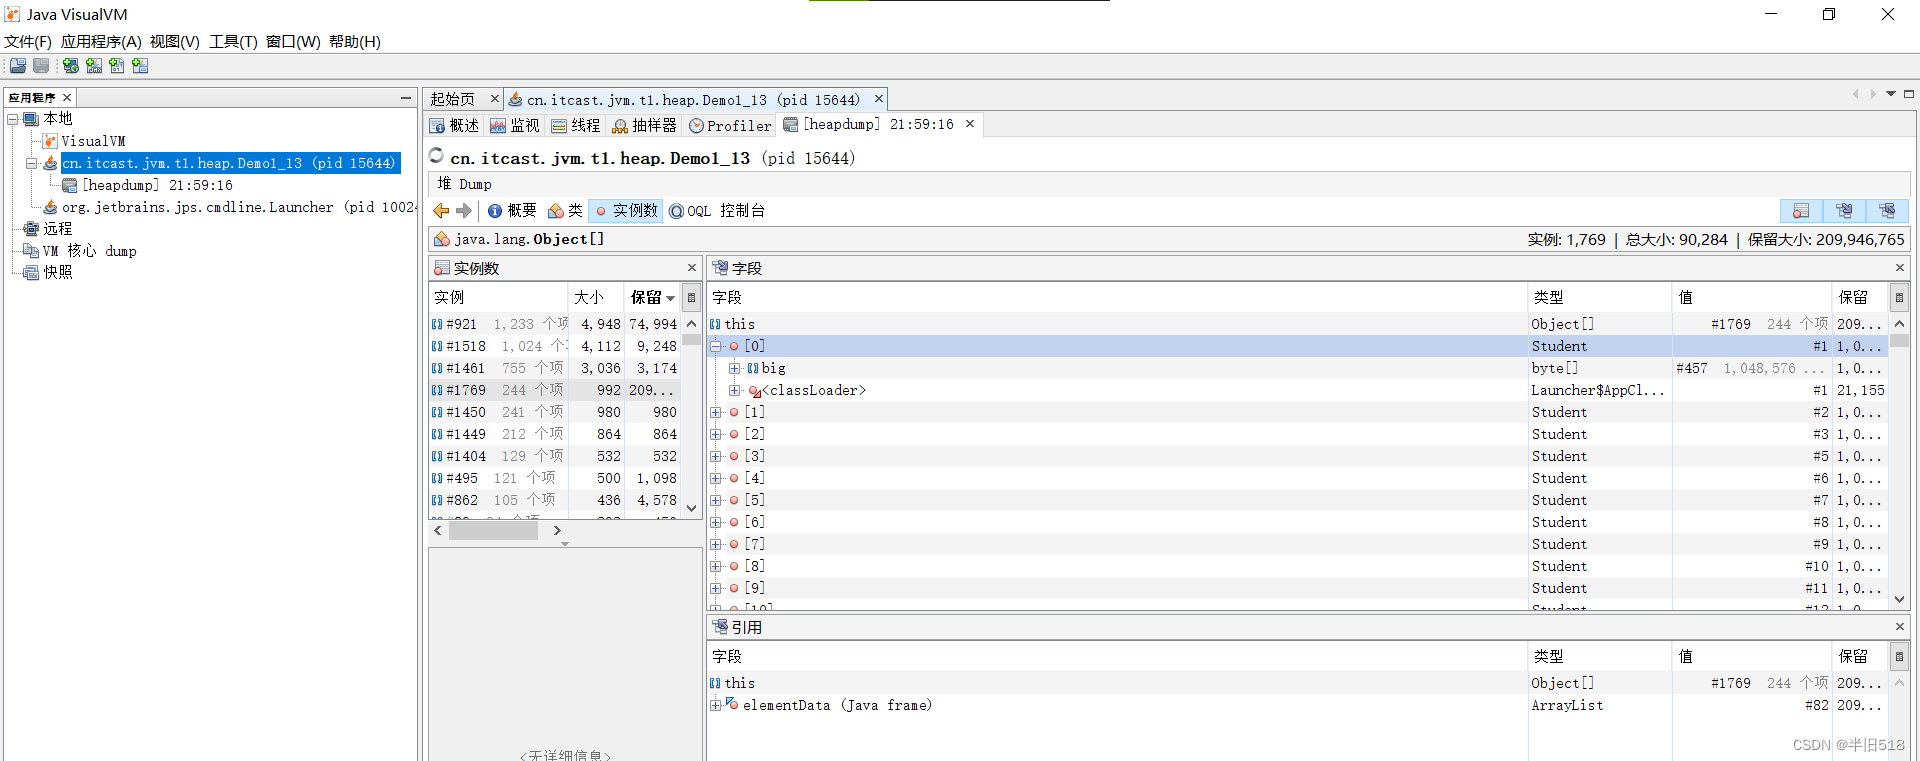1920x761 pixels.
Task: Close the 字段 fields sub-panel
Action: point(1899,268)
